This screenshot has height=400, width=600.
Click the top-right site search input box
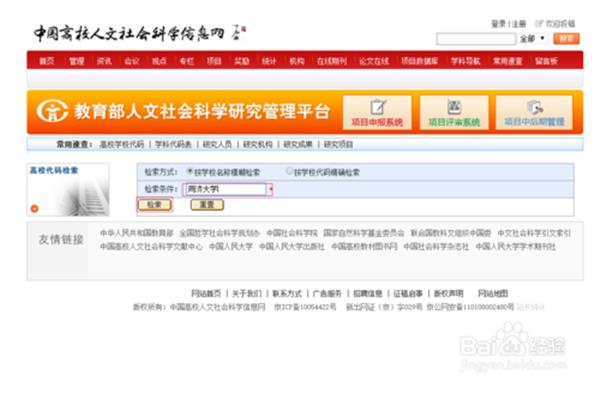476,39
